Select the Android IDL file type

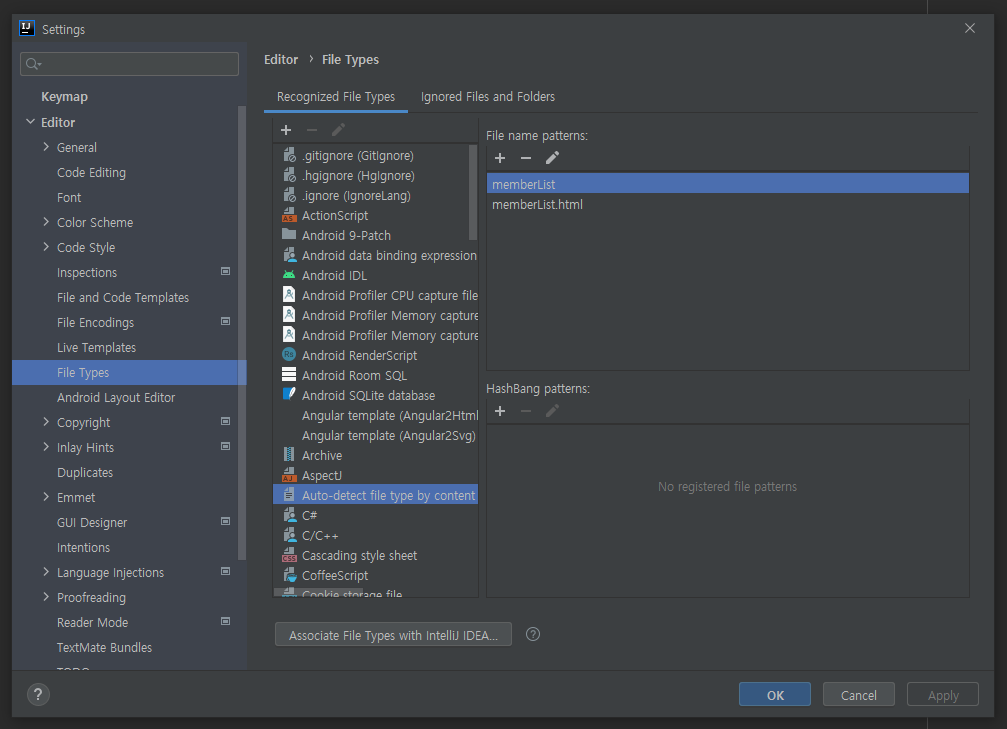(x=376, y=276)
